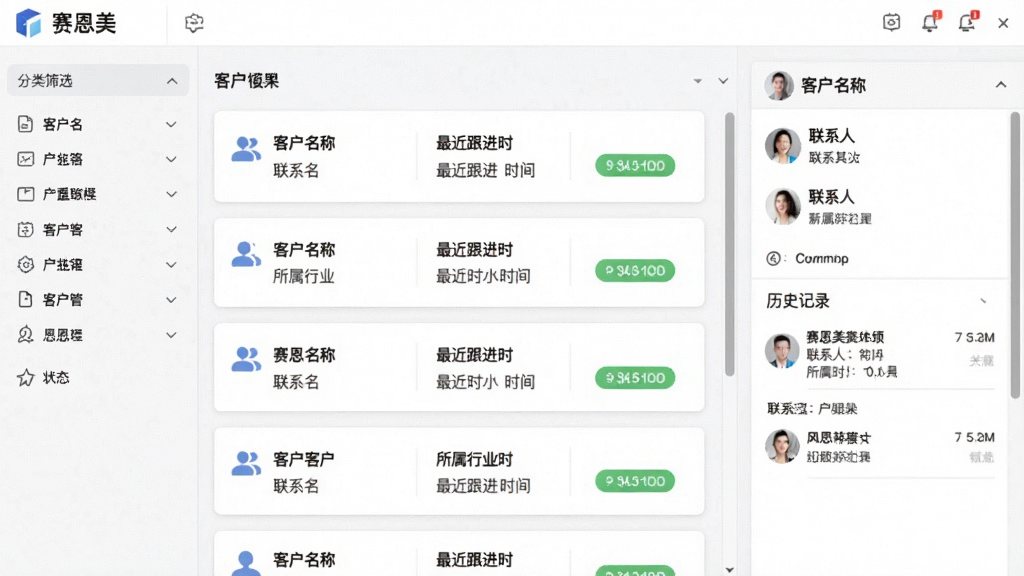
Task: Collapse the 分类筛选 filter section
Action: click(x=172, y=81)
